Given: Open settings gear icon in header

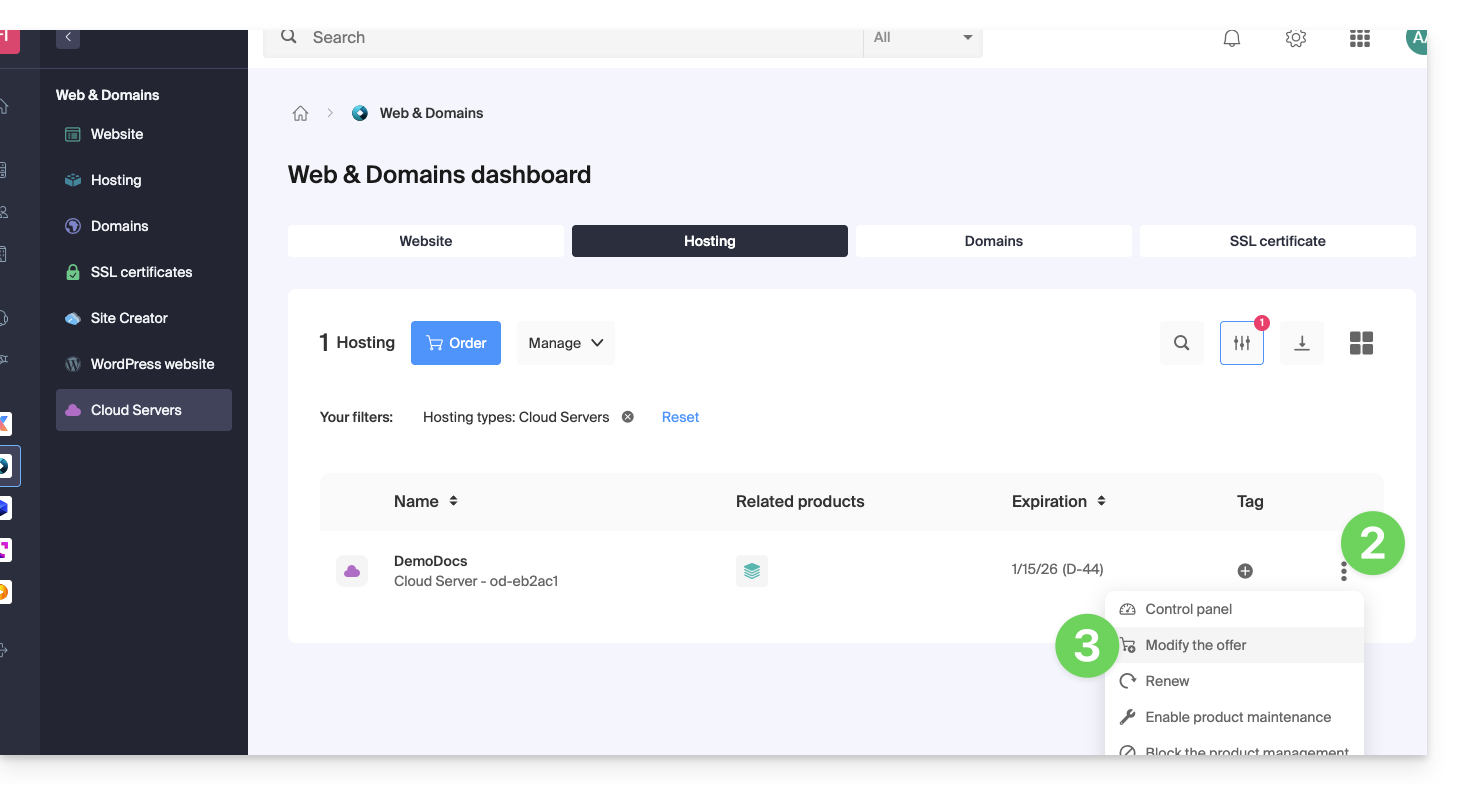Looking at the screenshot, I should (1295, 38).
